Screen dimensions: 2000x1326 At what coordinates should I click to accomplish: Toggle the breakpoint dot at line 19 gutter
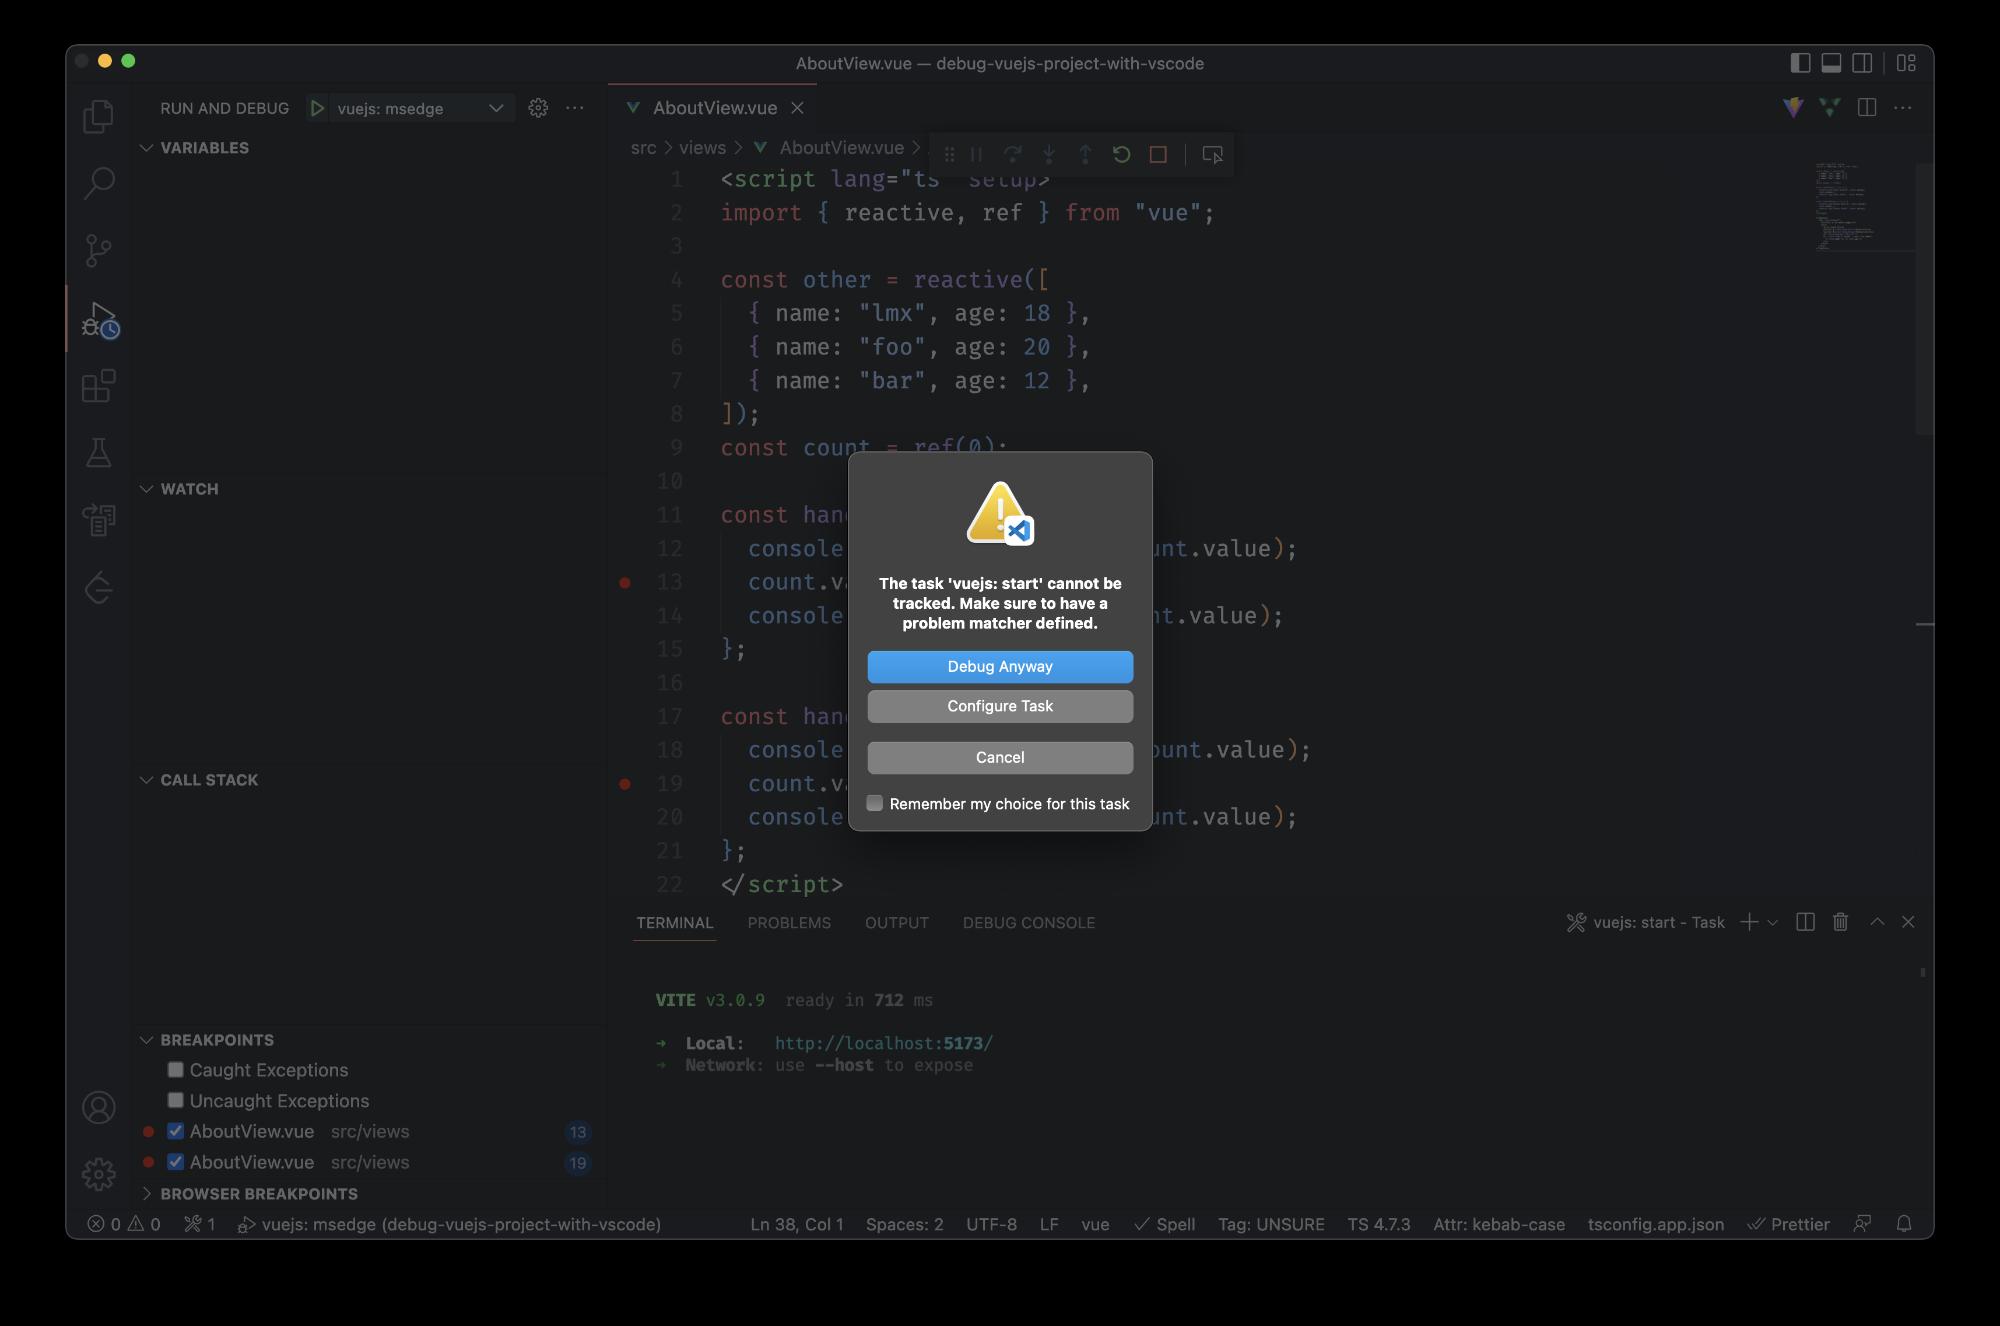[x=625, y=784]
